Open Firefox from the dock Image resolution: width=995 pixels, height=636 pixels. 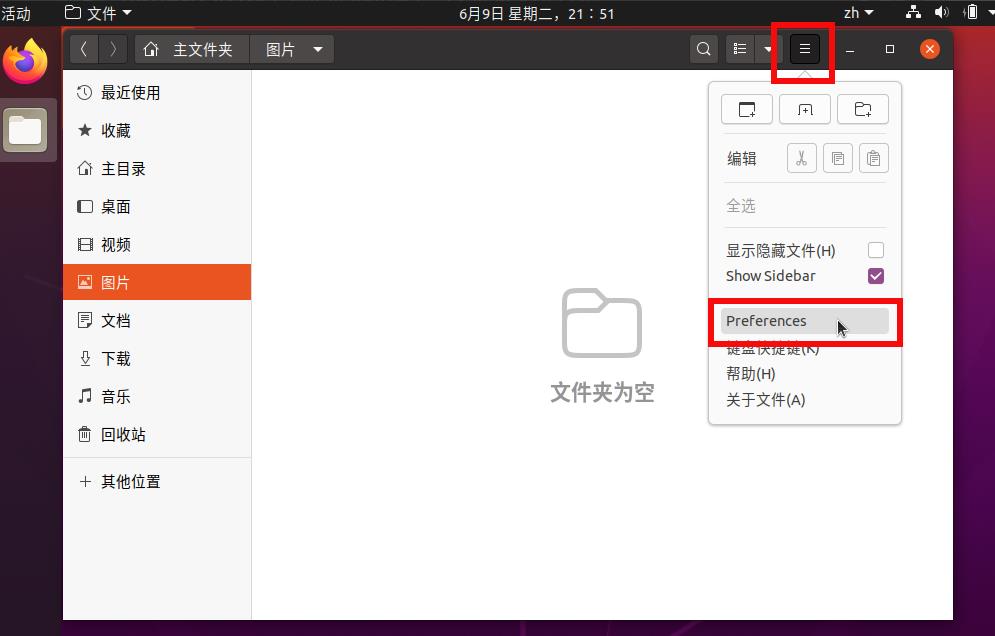pyautogui.click(x=25, y=64)
